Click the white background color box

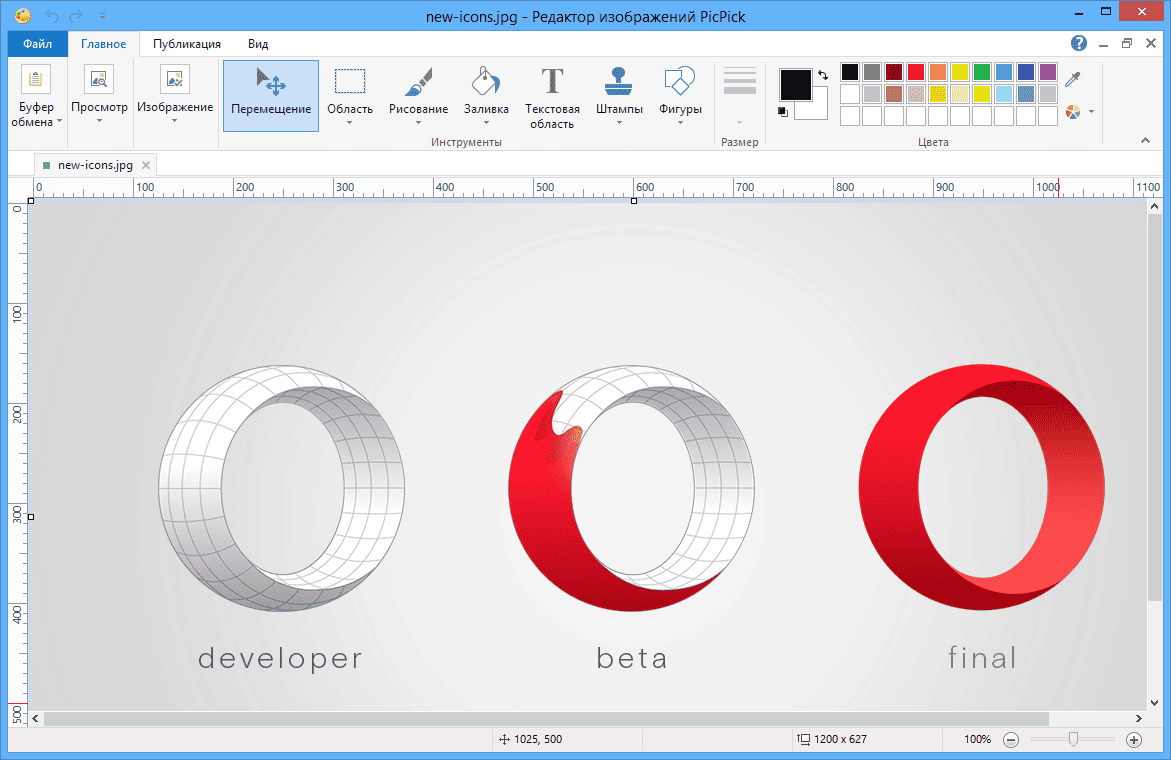pos(817,108)
